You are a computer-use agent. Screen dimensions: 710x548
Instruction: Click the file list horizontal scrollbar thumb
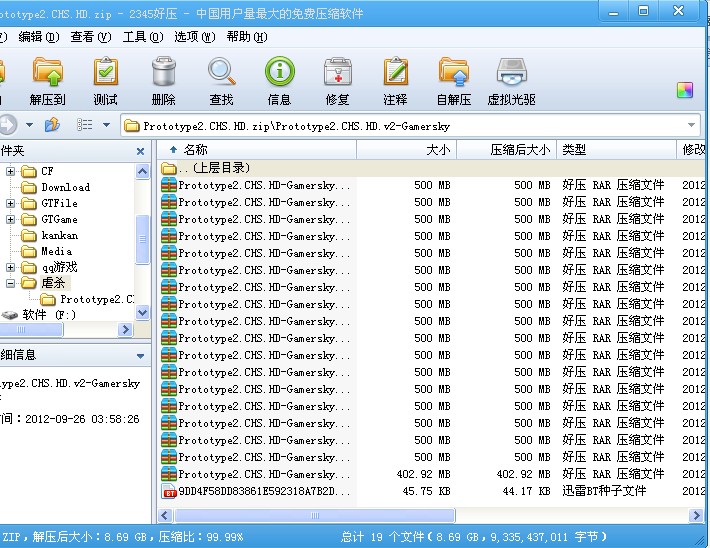[x=315, y=515]
